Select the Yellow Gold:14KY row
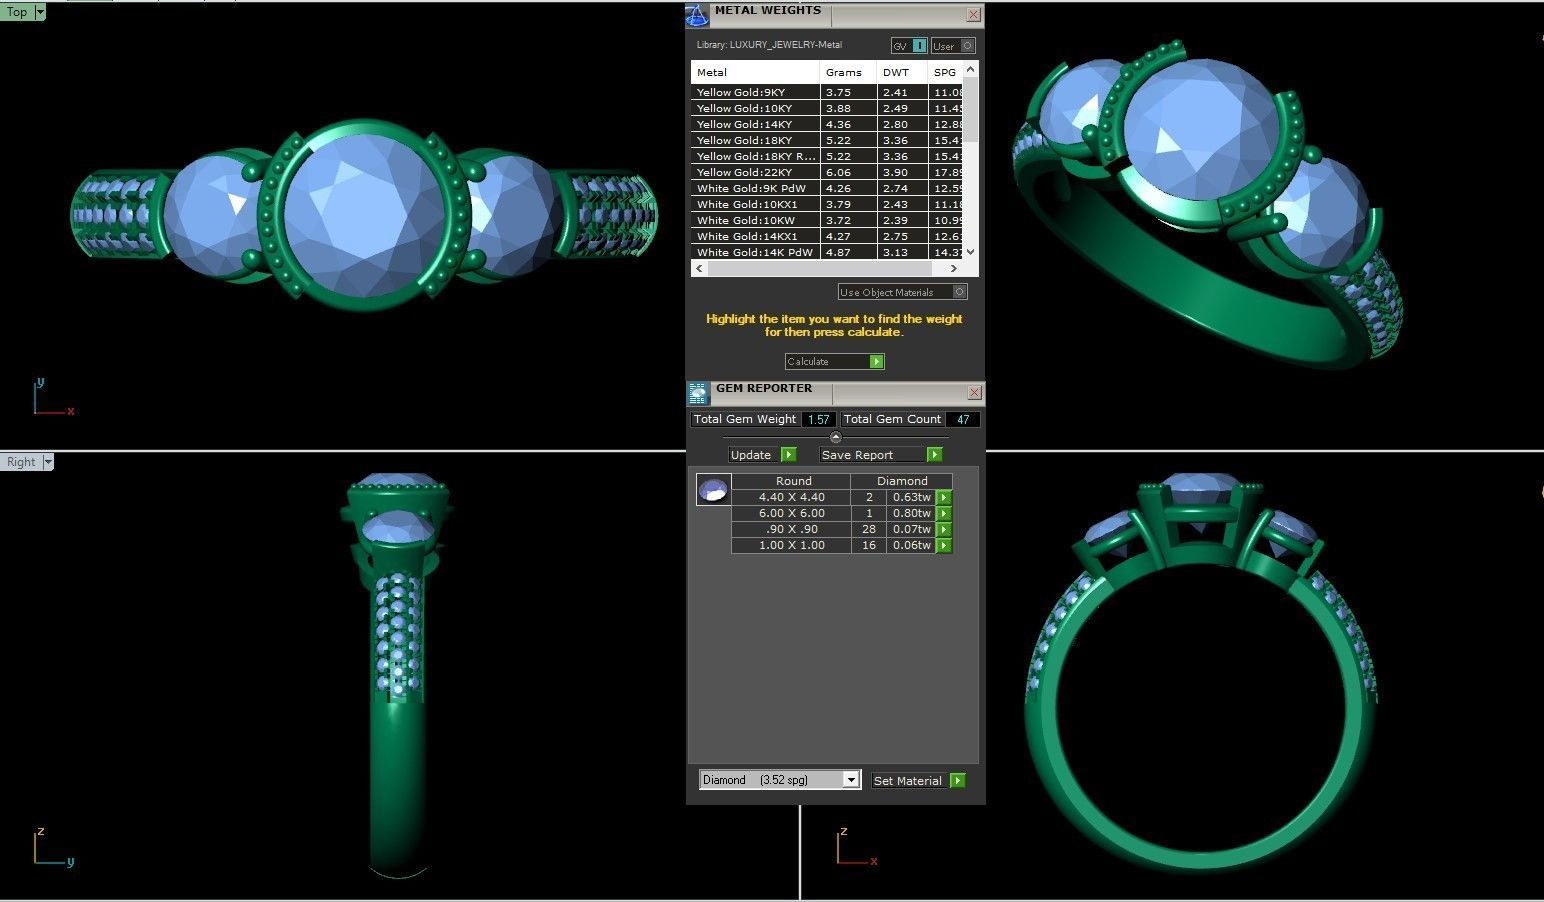 [827, 124]
